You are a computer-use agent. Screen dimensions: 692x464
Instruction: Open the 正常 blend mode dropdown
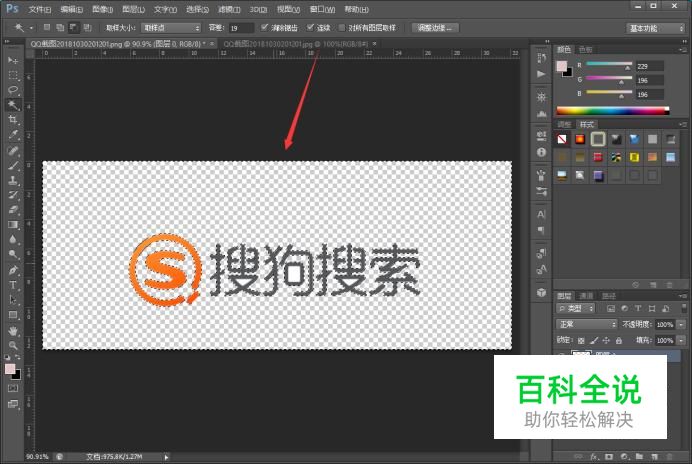[587, 324]
